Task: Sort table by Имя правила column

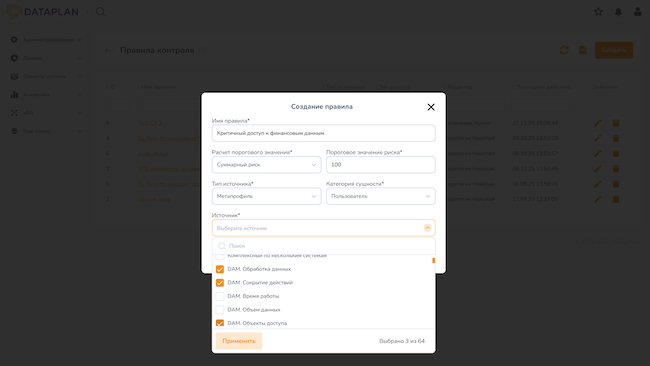Action: click(x=156, y=87)
